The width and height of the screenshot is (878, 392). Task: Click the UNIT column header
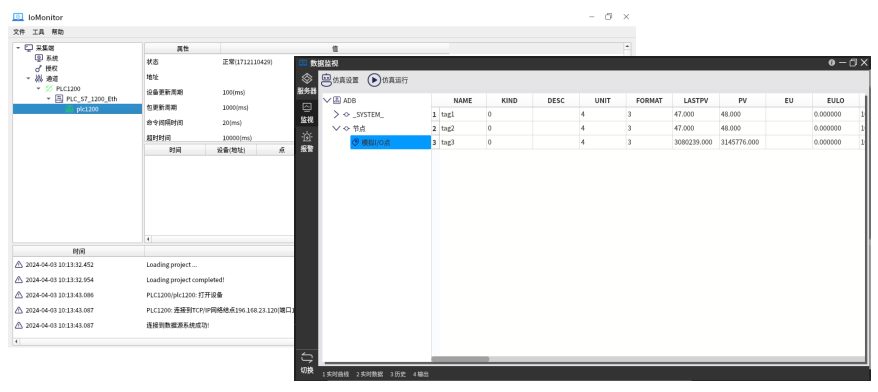[603, 101]
